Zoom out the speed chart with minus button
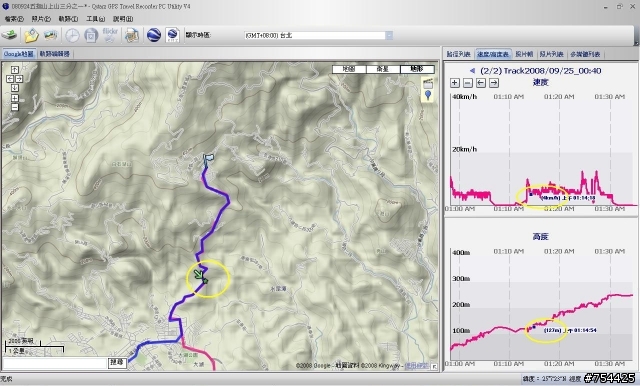Image resolution: width=640 pixels, height=386 pixels. coord(468,83)
